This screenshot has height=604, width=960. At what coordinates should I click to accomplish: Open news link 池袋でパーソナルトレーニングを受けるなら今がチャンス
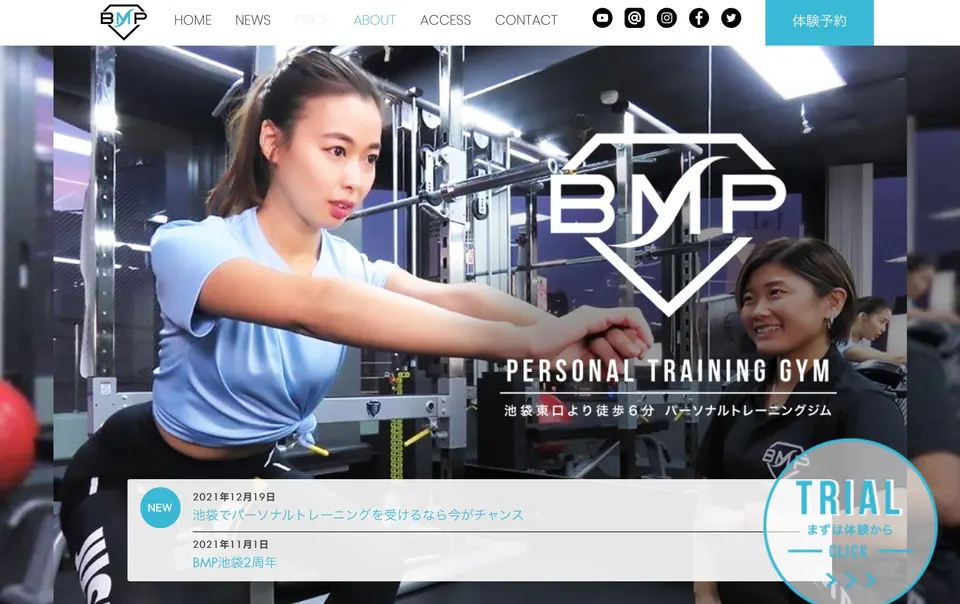(358, 515)
